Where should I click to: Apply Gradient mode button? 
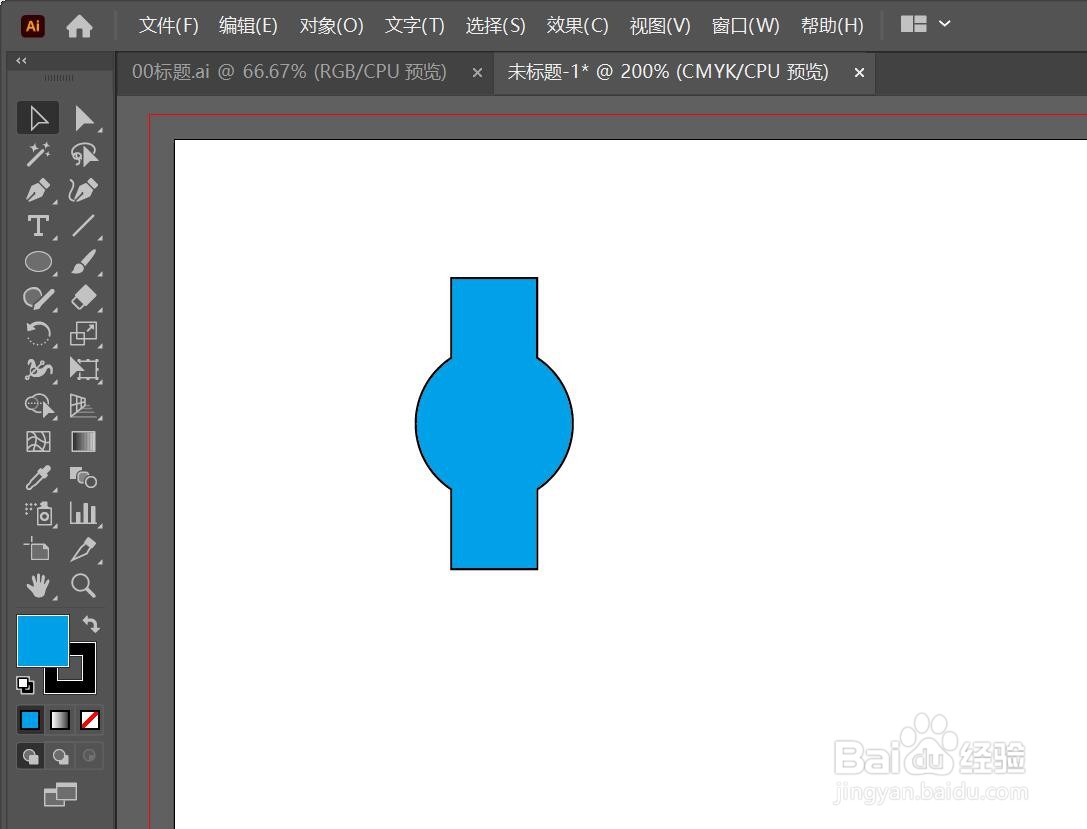click(x=60, y=720)
